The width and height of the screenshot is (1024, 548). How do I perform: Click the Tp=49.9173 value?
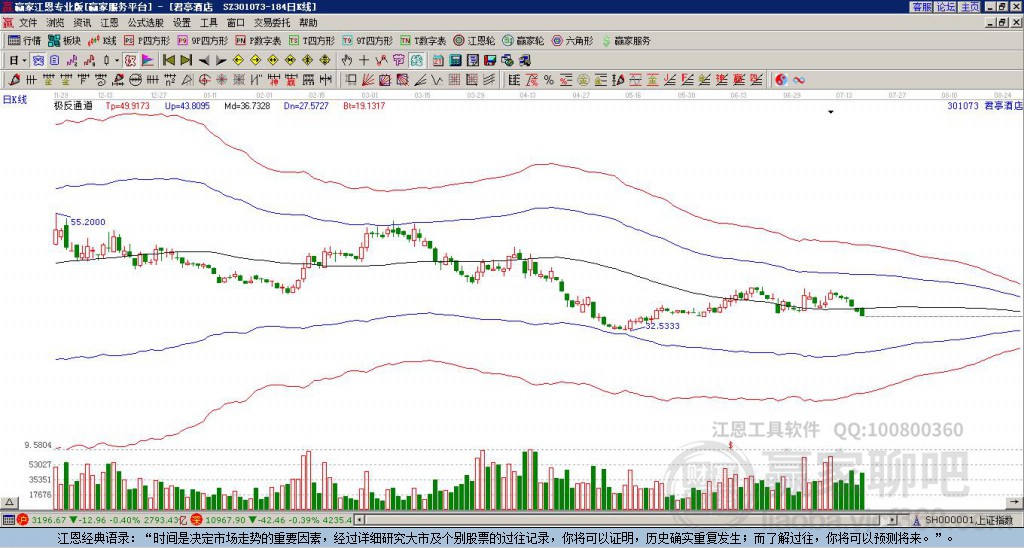pos(127,105)
